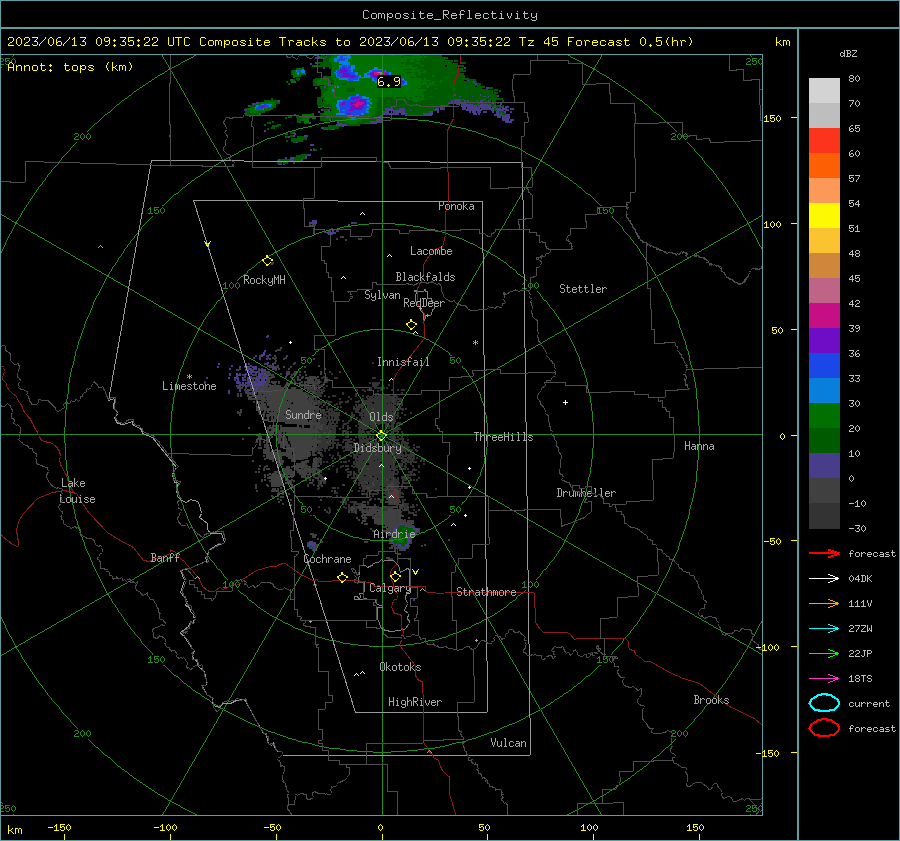Select the yellow diamond marker beside RockyMH
The height and width of the screenshot is (841, 900).
point(267,261)
